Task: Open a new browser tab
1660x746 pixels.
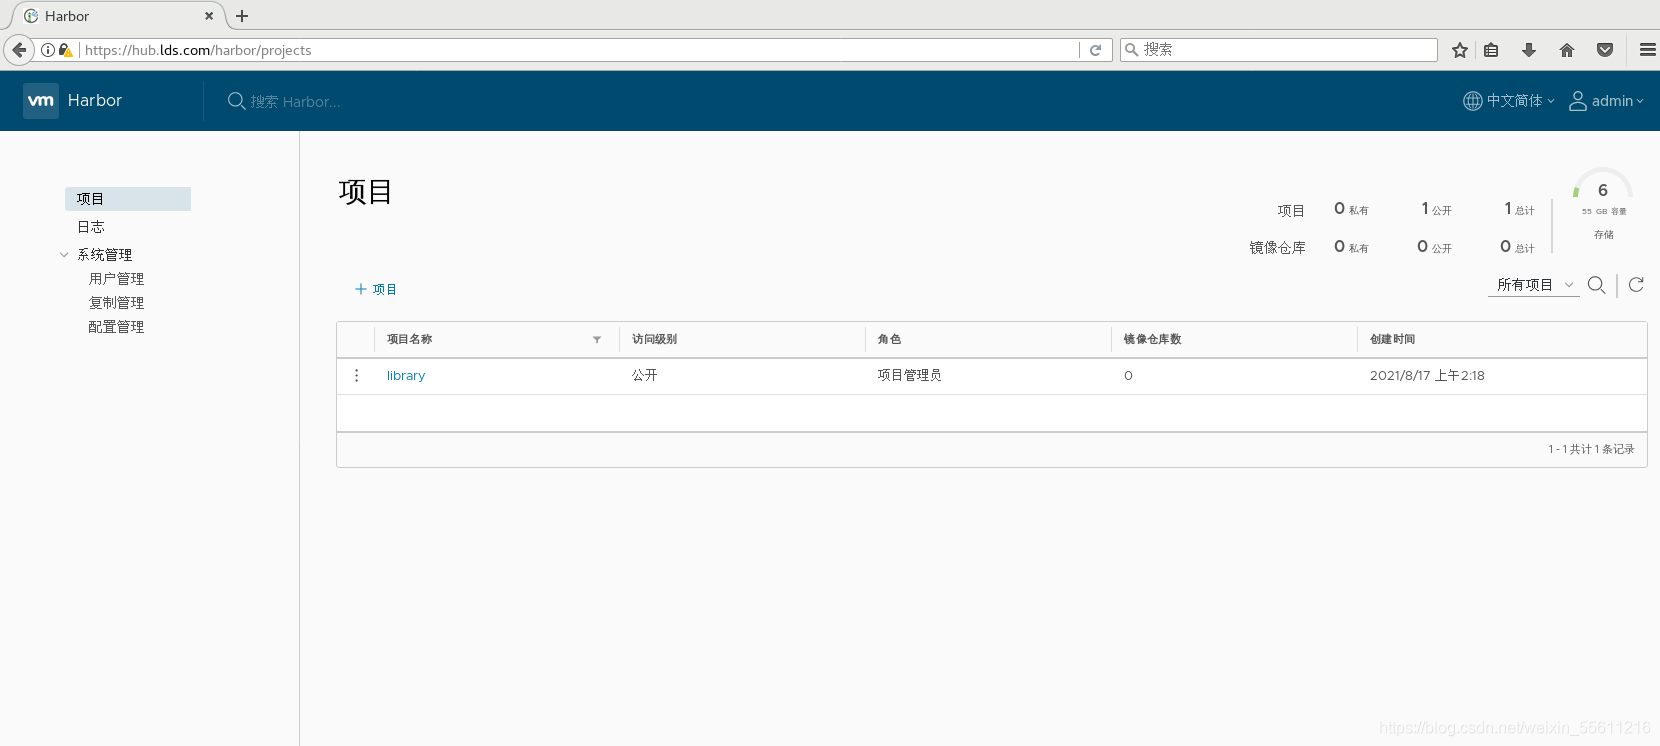Action: tap(242, 16)
